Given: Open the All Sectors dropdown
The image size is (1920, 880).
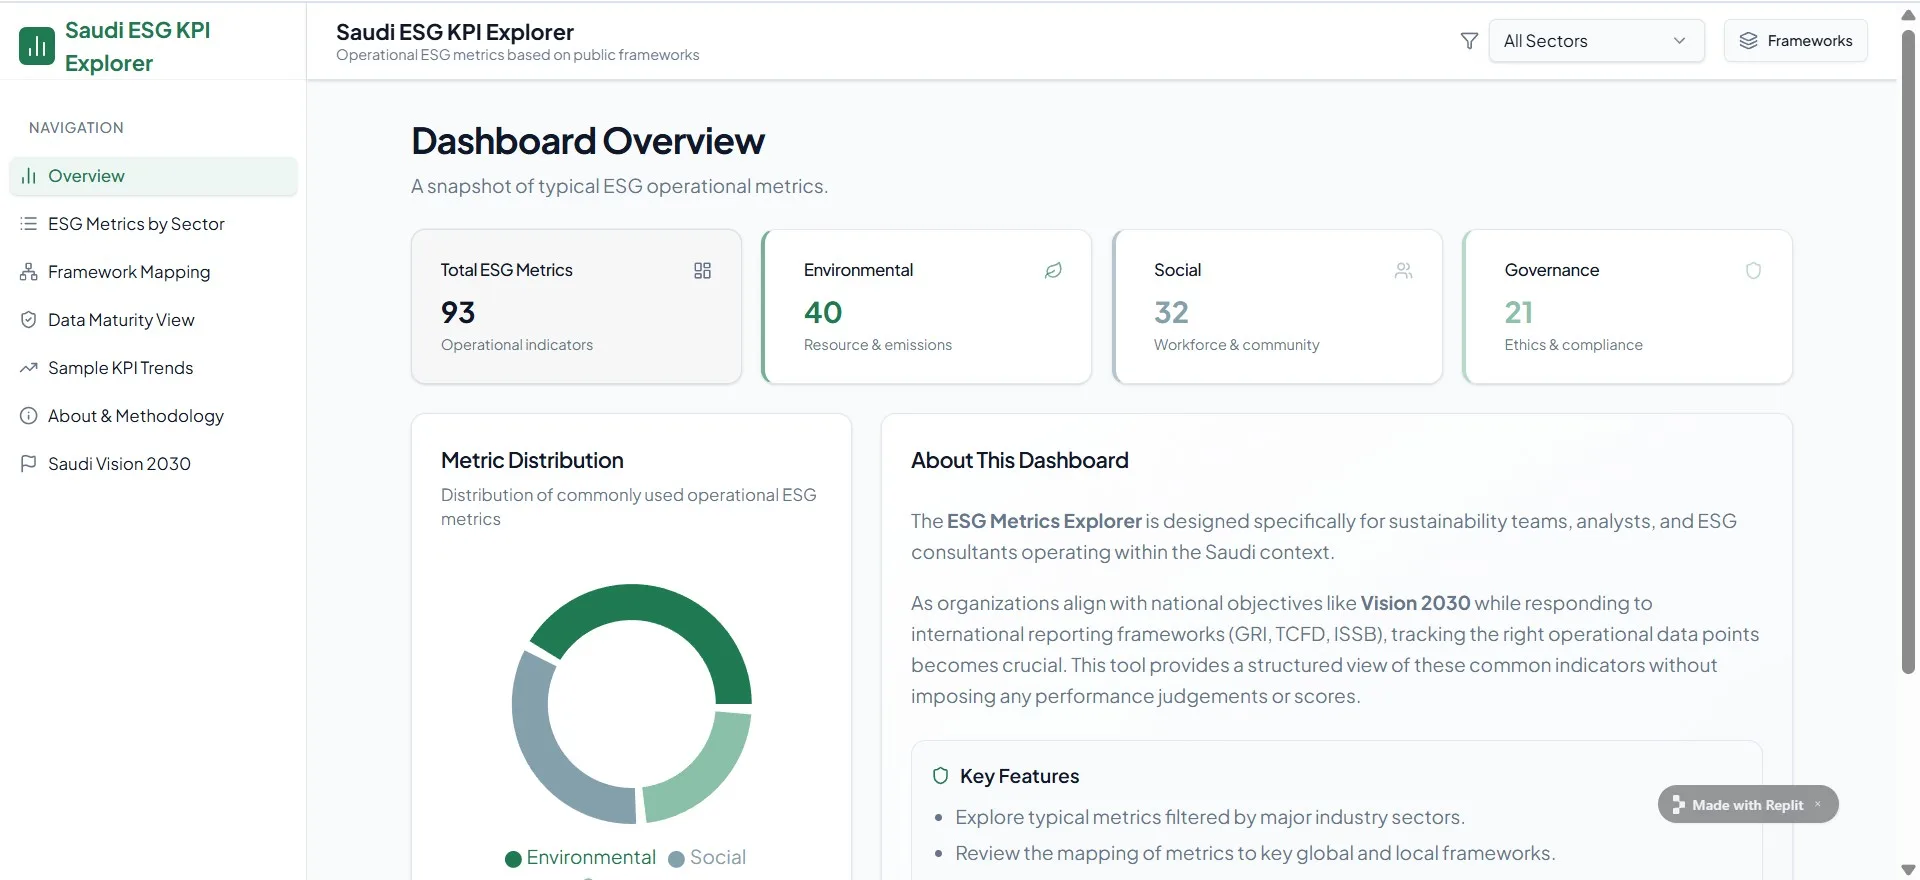Looking at the screenshot, I should [1596, 41].
